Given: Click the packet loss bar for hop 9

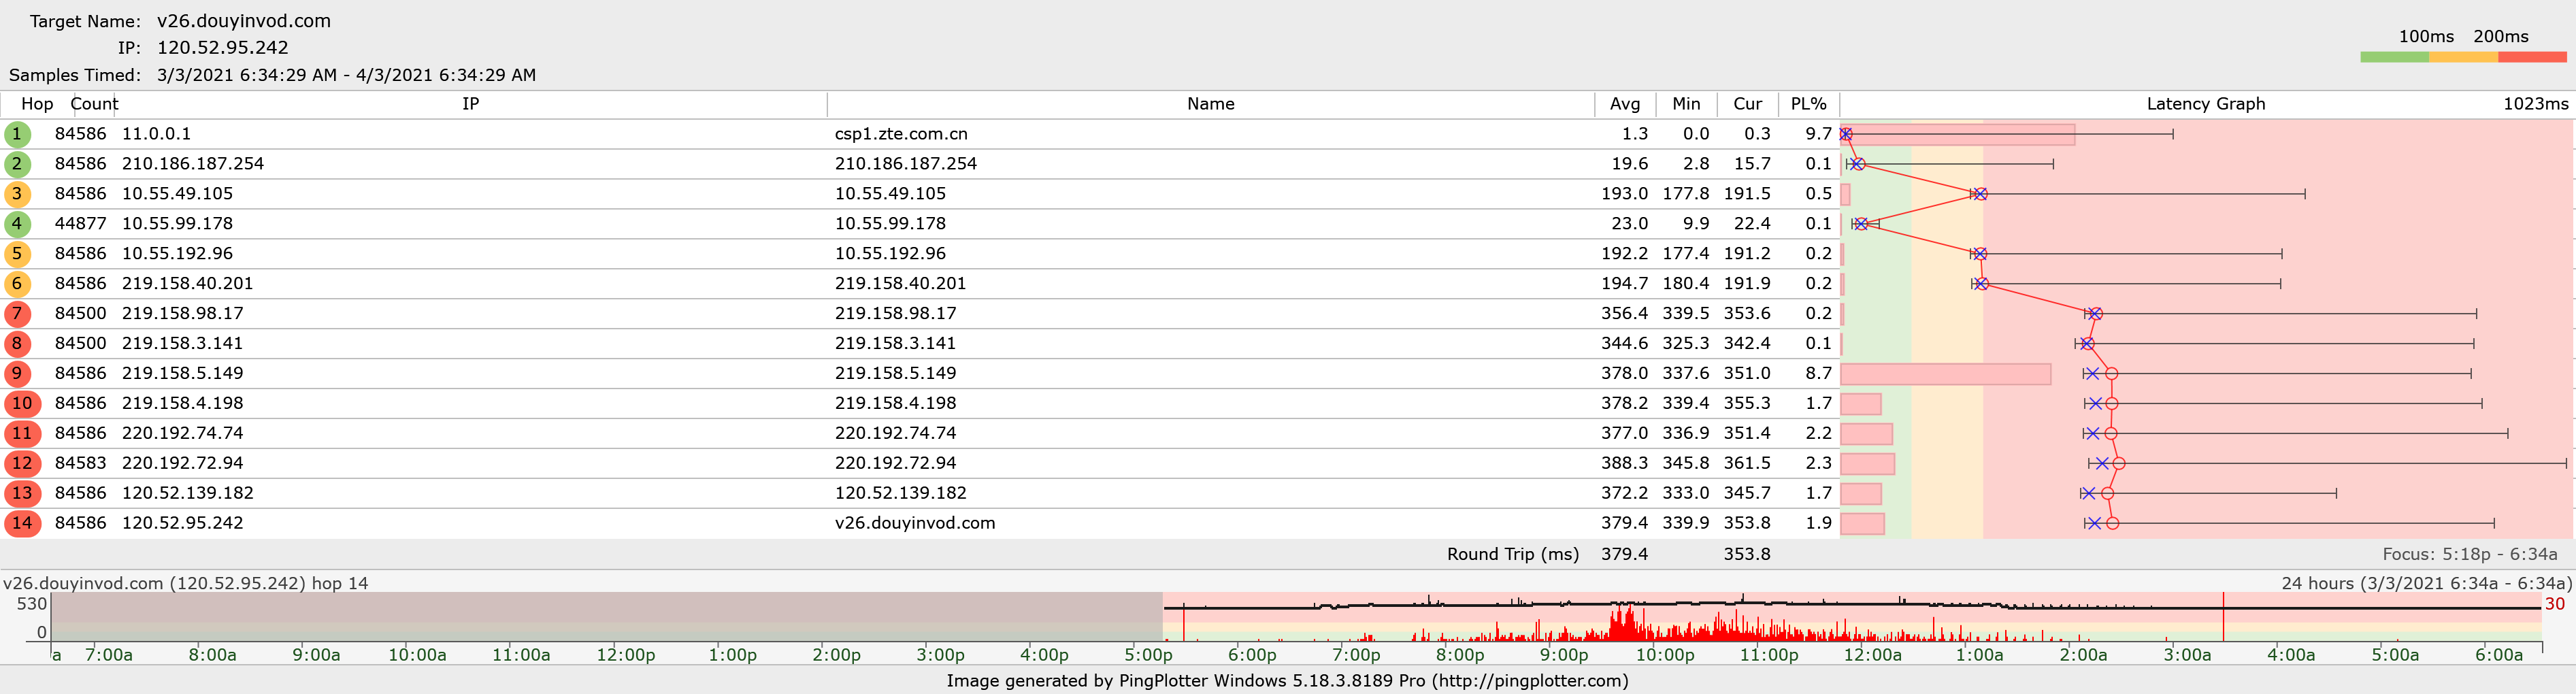Looking at the screenshot, I should point(1945,374).
